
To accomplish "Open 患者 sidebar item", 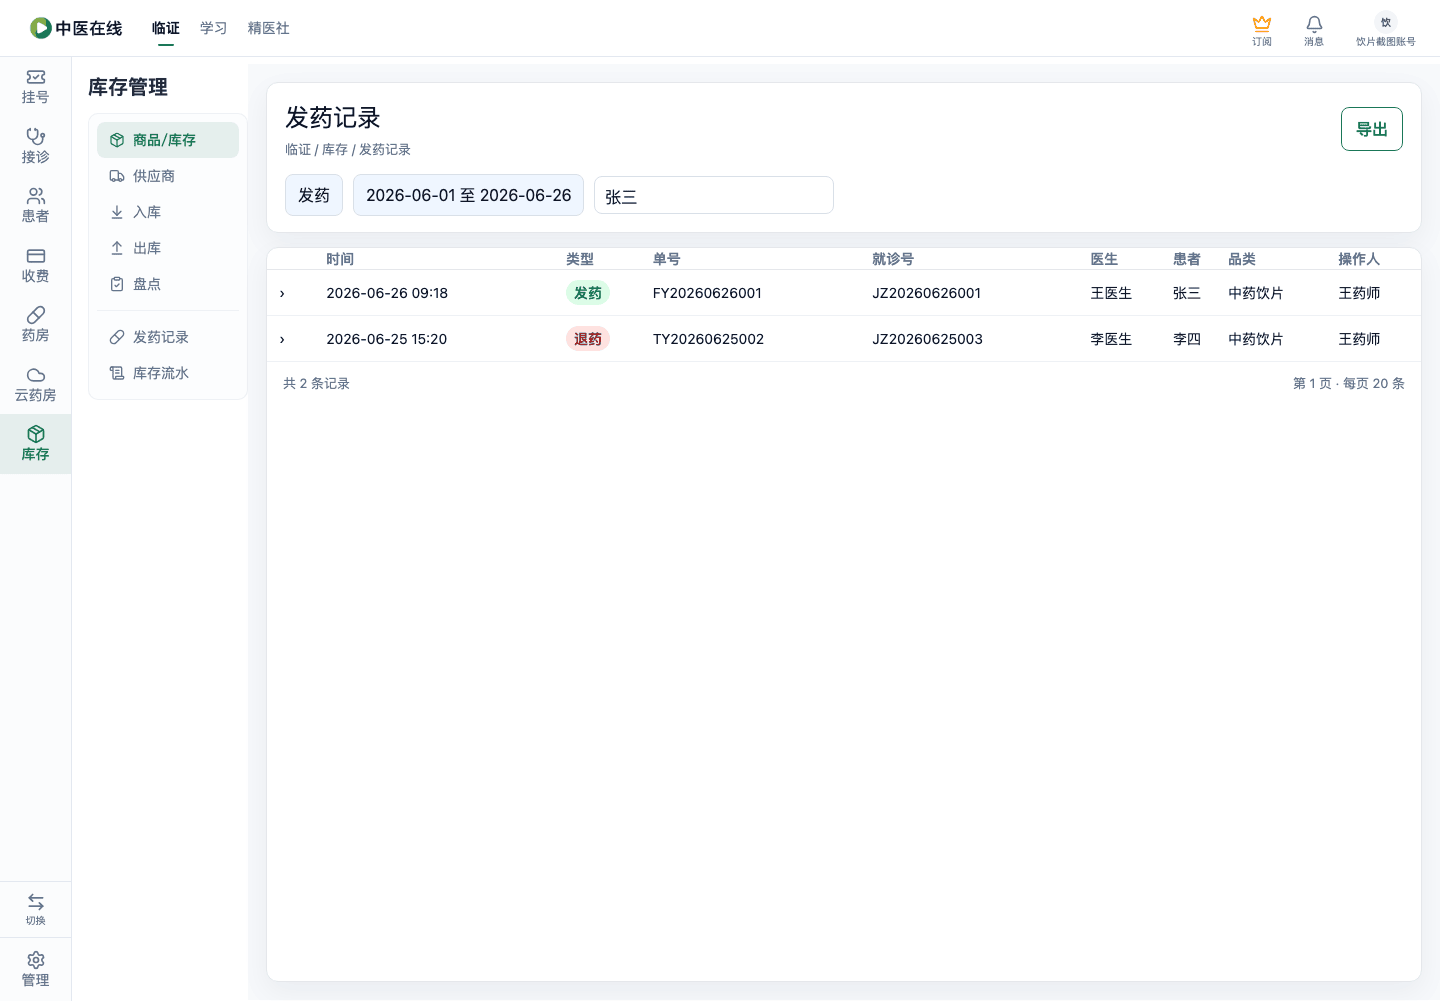I will point(36,206).
